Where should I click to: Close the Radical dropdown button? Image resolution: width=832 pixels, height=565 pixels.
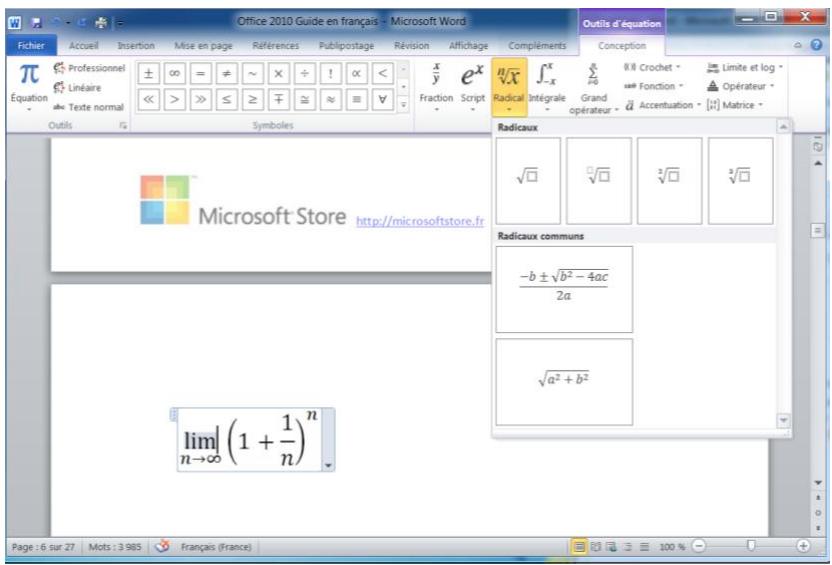click(509, 88)
